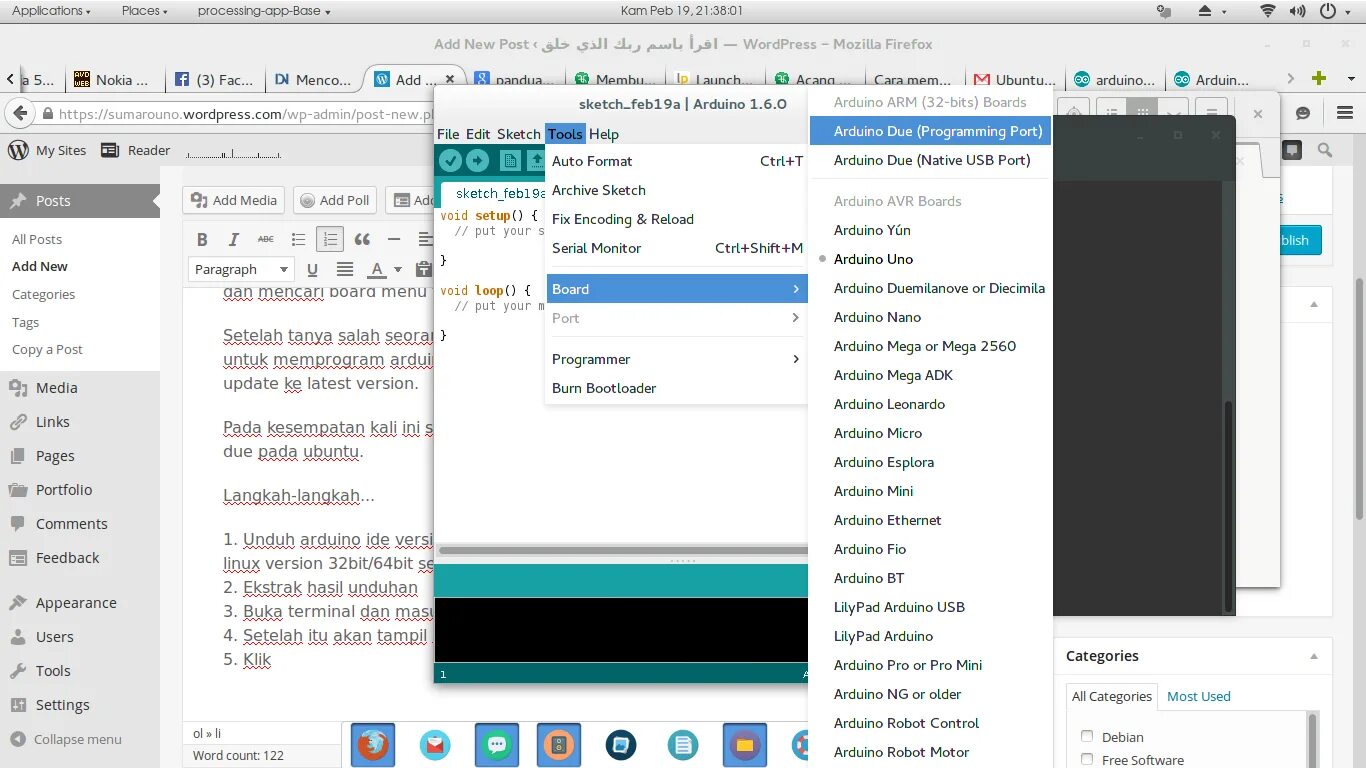Click the Justify text icon

click(345, 269)
